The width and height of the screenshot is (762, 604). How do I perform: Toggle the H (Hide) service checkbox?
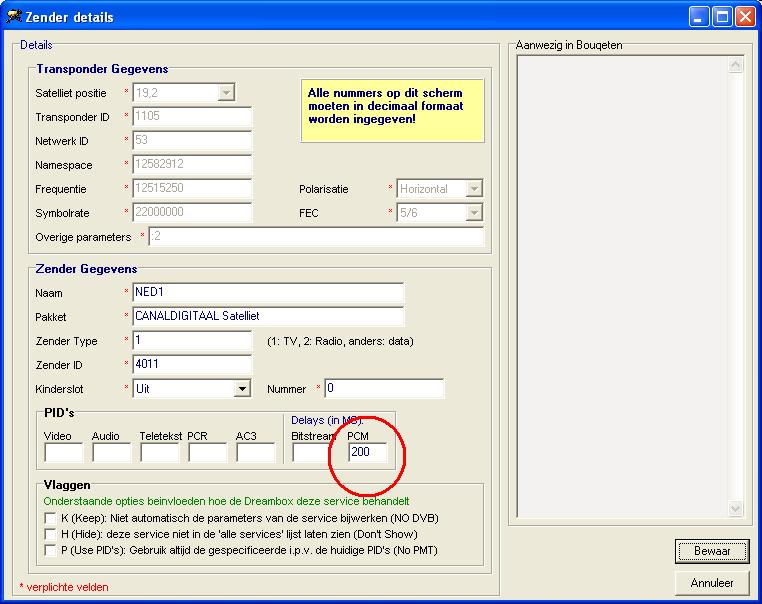coord(51,534)
